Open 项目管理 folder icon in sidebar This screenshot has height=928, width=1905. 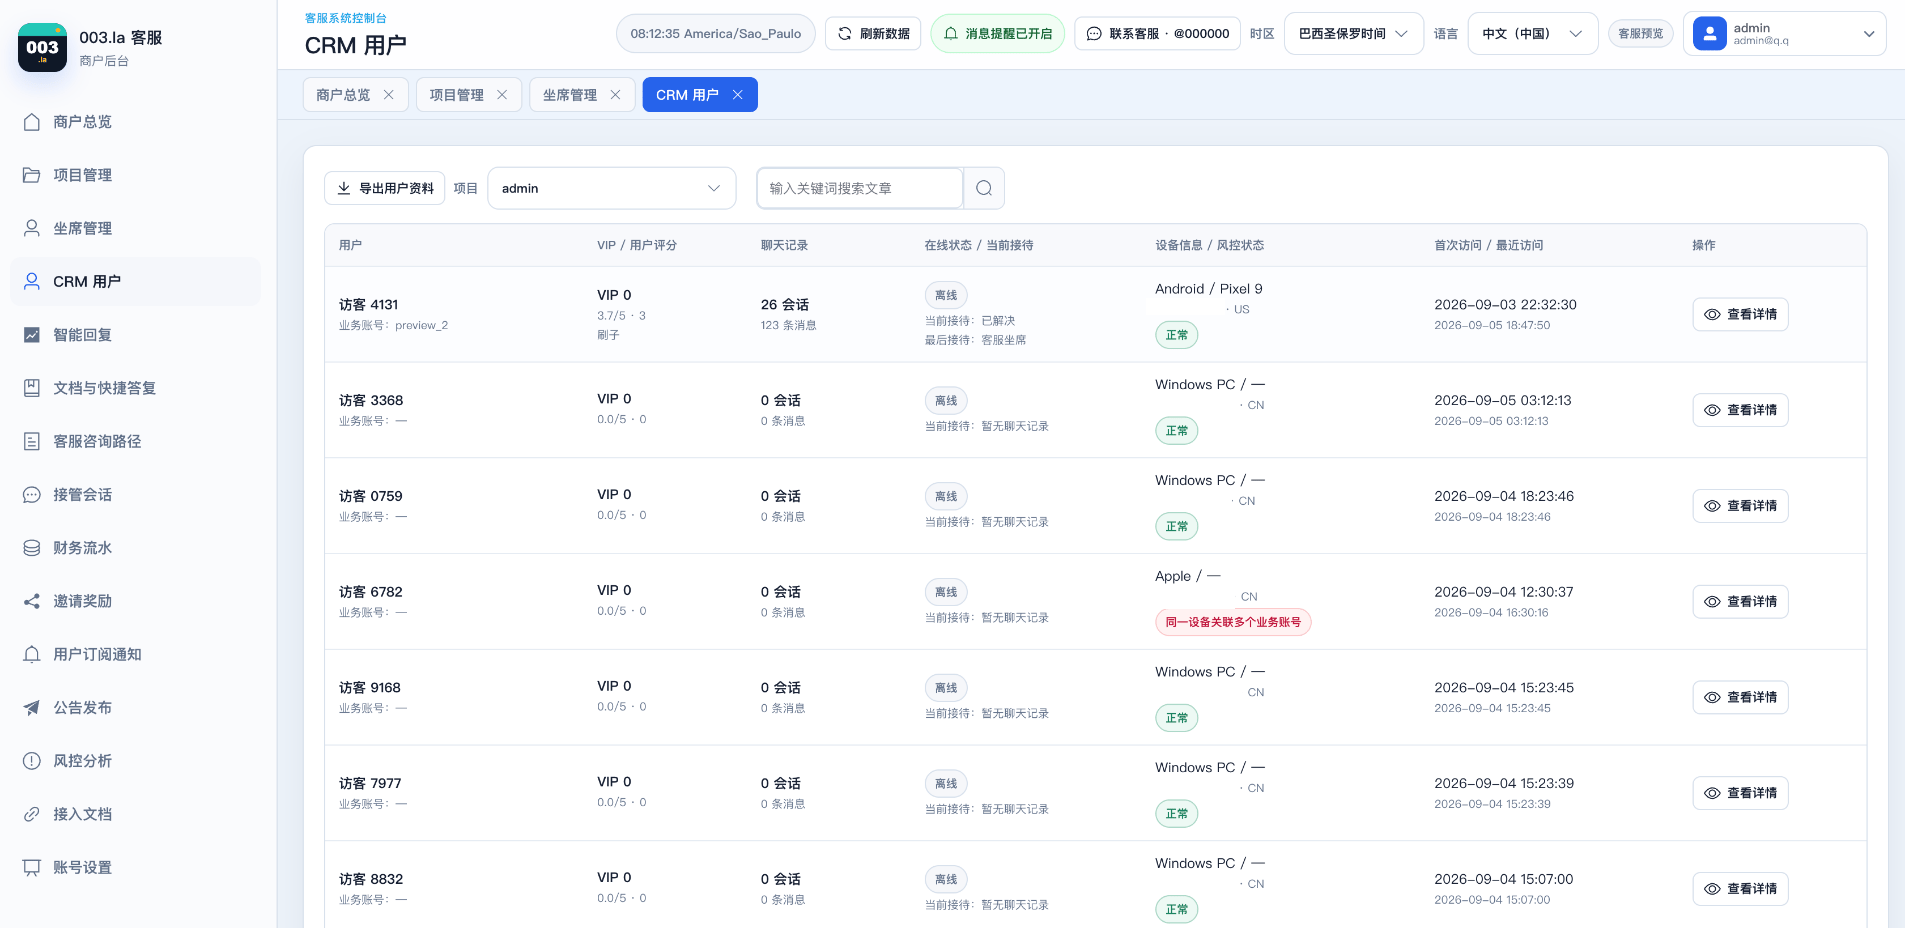32,175
